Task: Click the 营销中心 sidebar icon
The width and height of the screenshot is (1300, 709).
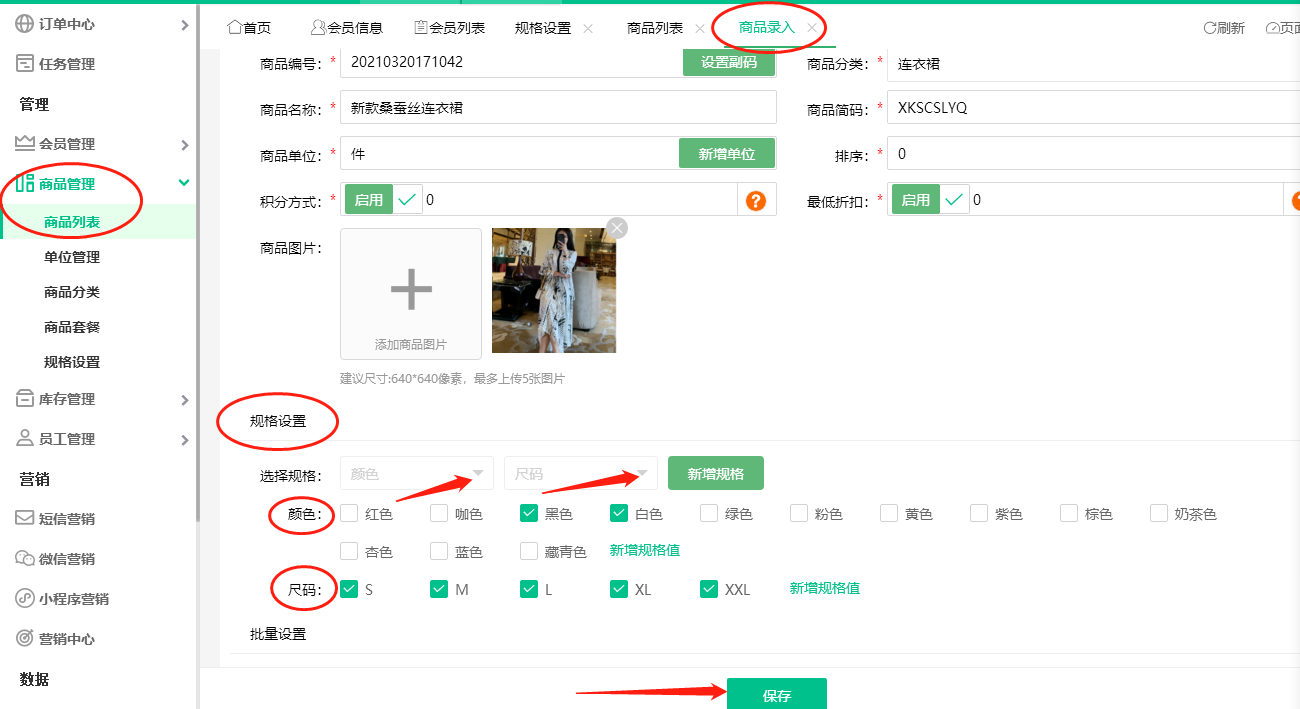Action: click(x=22, y=638)
